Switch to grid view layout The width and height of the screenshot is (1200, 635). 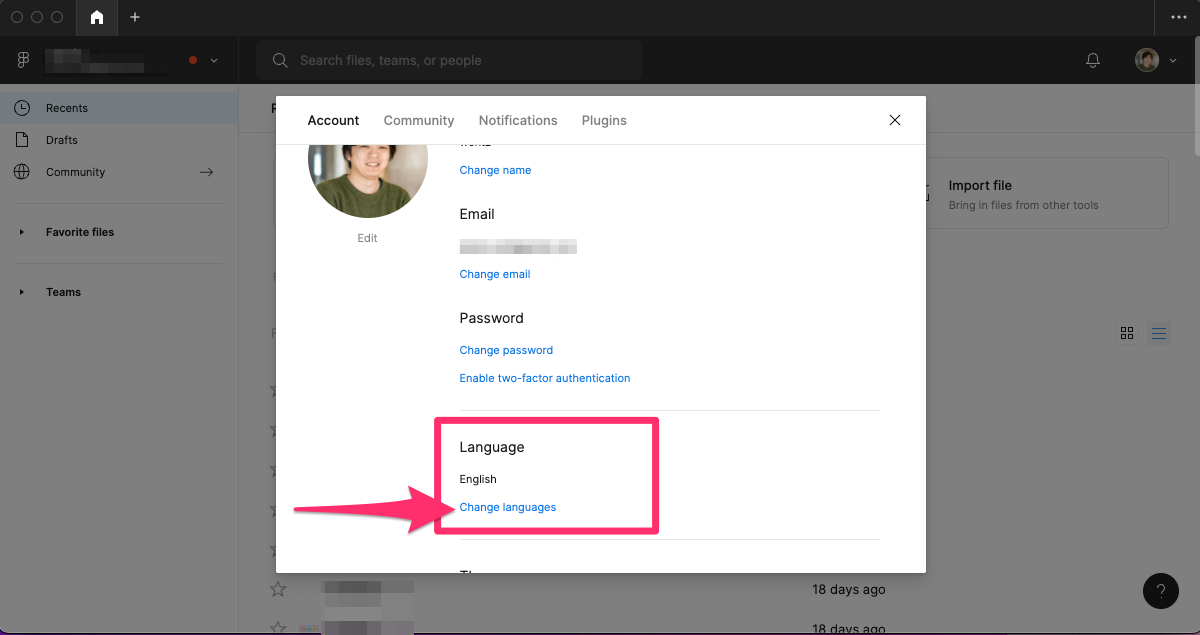[1127, 333]
